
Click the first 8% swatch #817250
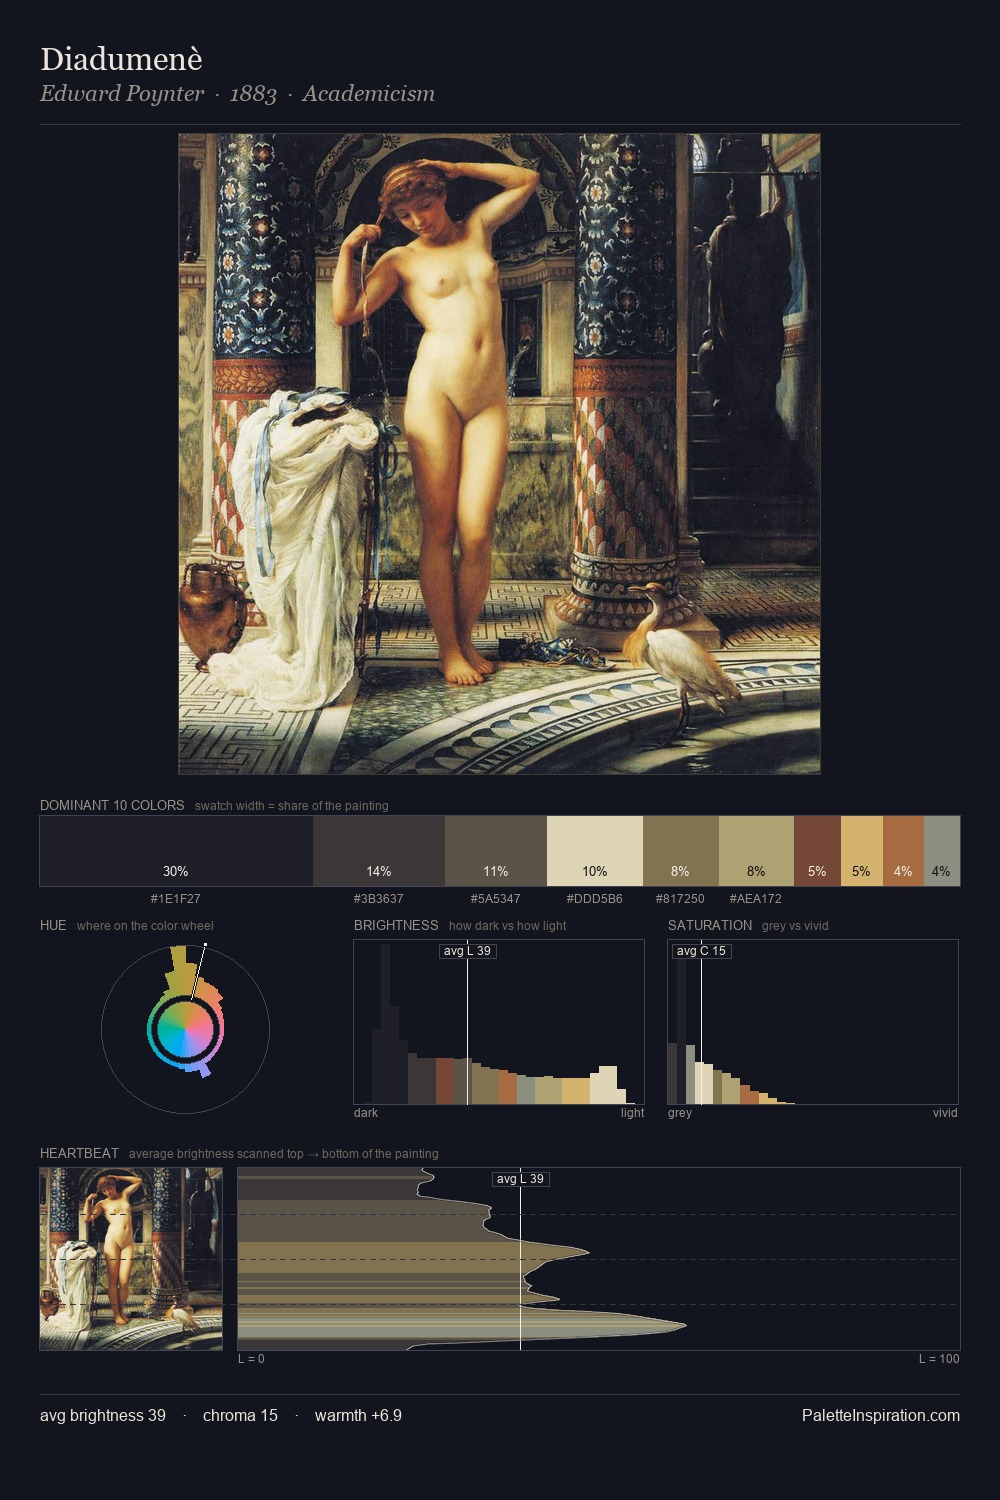pyautogui.click(x=681, y=851)
